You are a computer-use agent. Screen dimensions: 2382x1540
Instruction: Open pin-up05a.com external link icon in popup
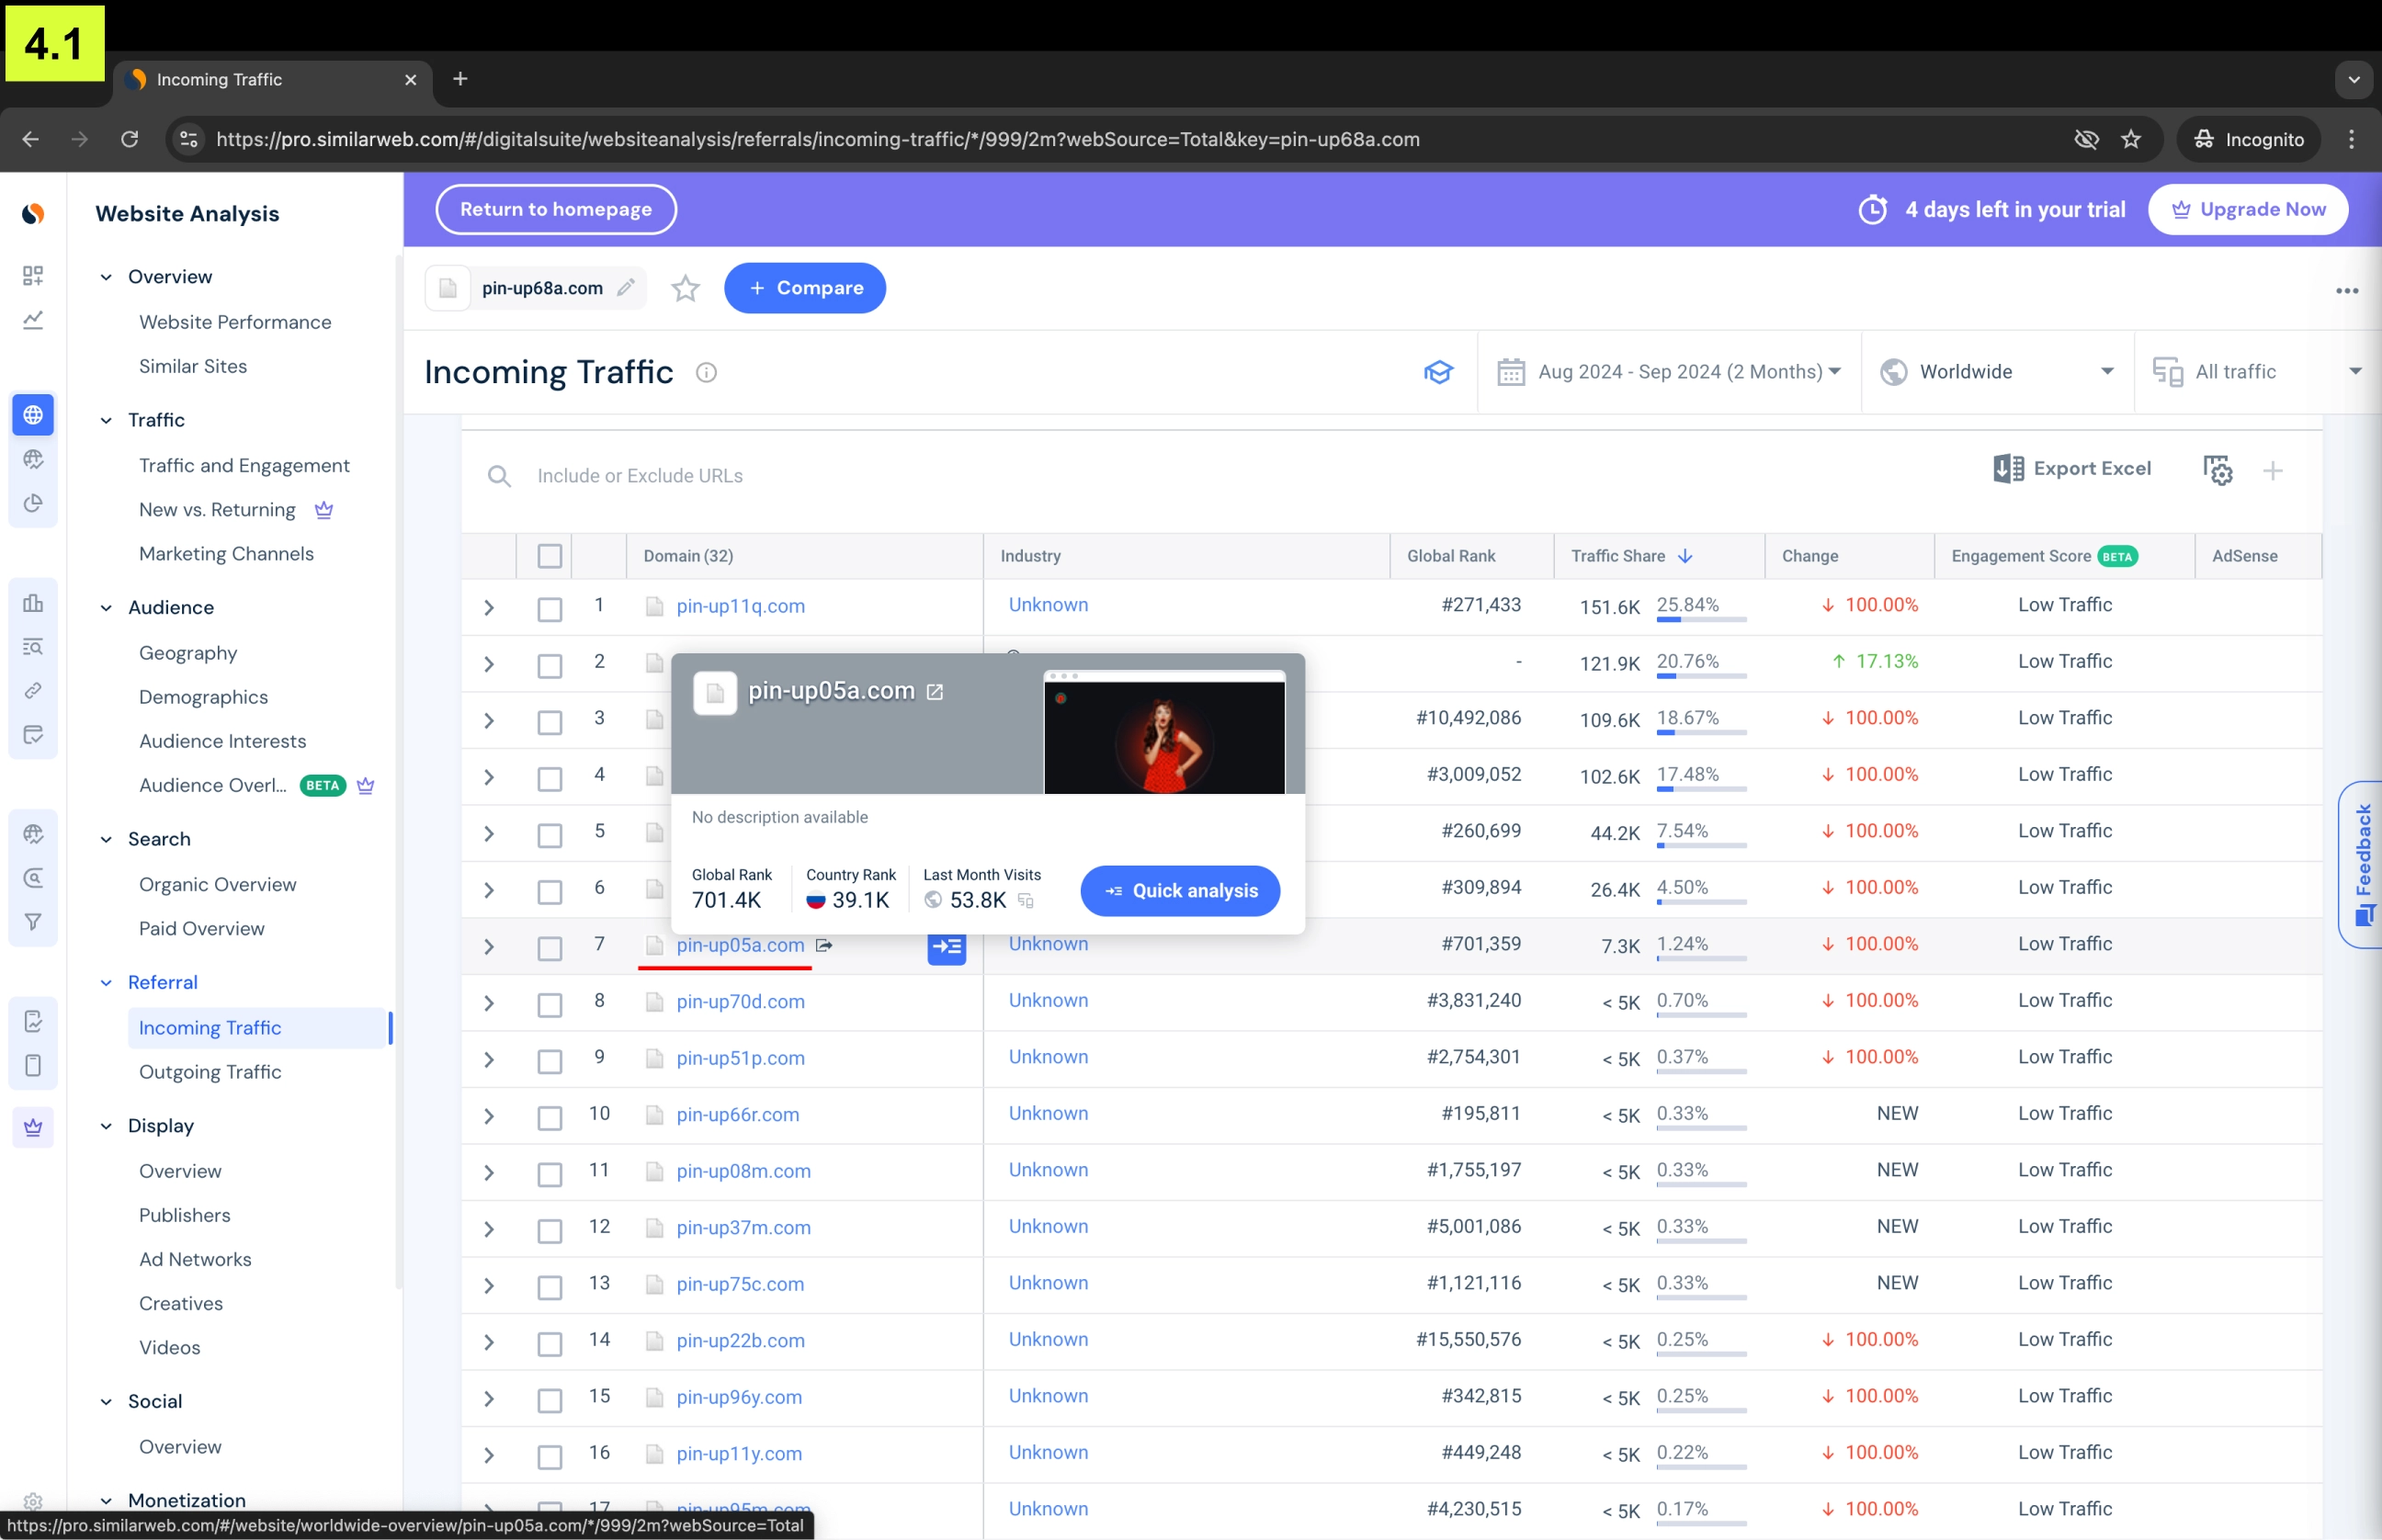click(935, 692)
